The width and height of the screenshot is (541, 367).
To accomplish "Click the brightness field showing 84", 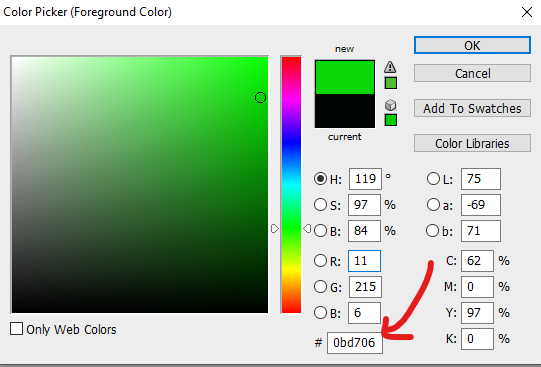I will tap(364, 230).
